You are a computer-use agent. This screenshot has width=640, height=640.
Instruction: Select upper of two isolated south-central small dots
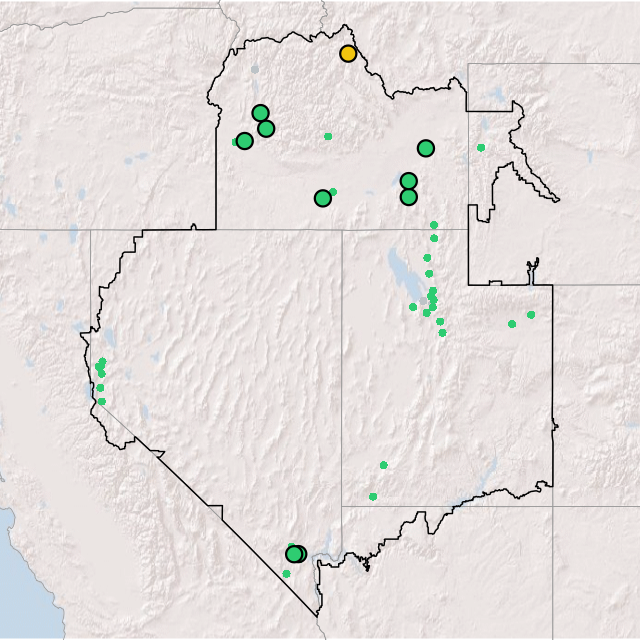point(383,465)
